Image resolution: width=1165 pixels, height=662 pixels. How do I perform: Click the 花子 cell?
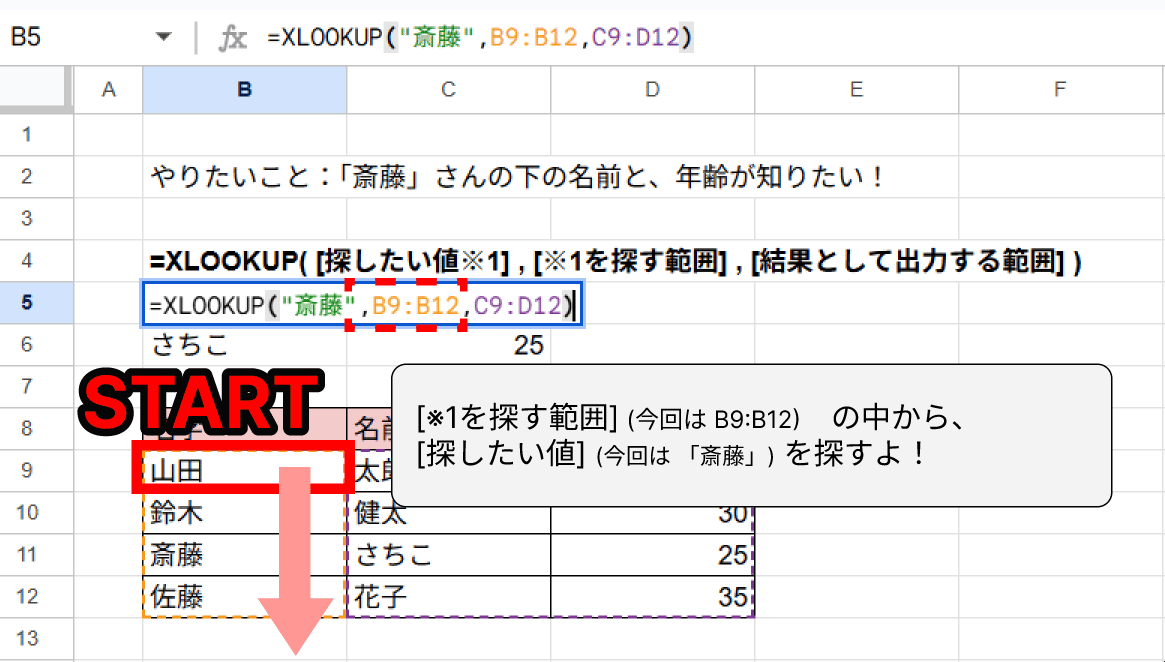[x=448, y=597]
